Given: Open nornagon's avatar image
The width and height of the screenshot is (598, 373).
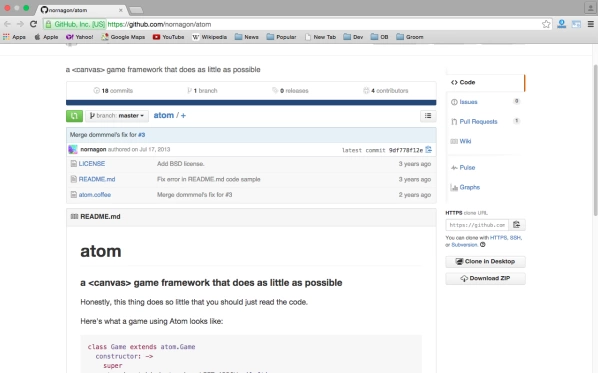Looking at the screenshot, I should point(73,149).
